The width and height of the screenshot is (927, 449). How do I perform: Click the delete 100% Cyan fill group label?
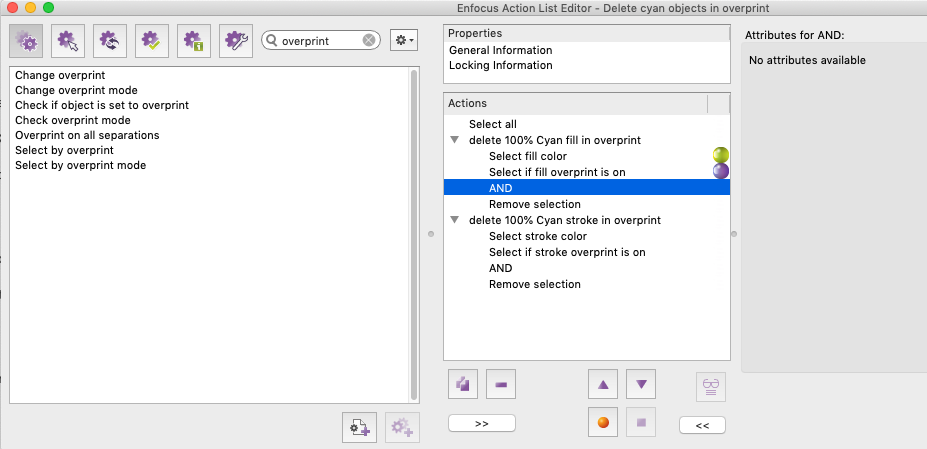pos(555,140)
